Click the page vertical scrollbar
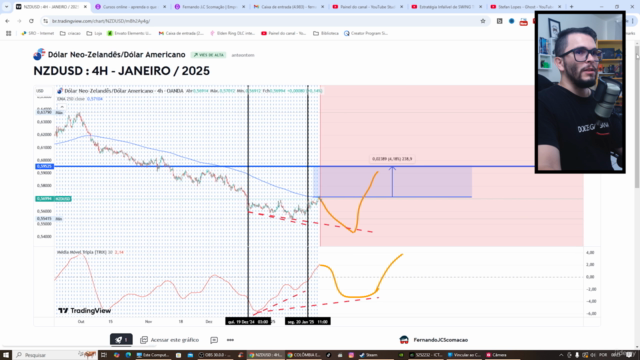 [637, 116]
